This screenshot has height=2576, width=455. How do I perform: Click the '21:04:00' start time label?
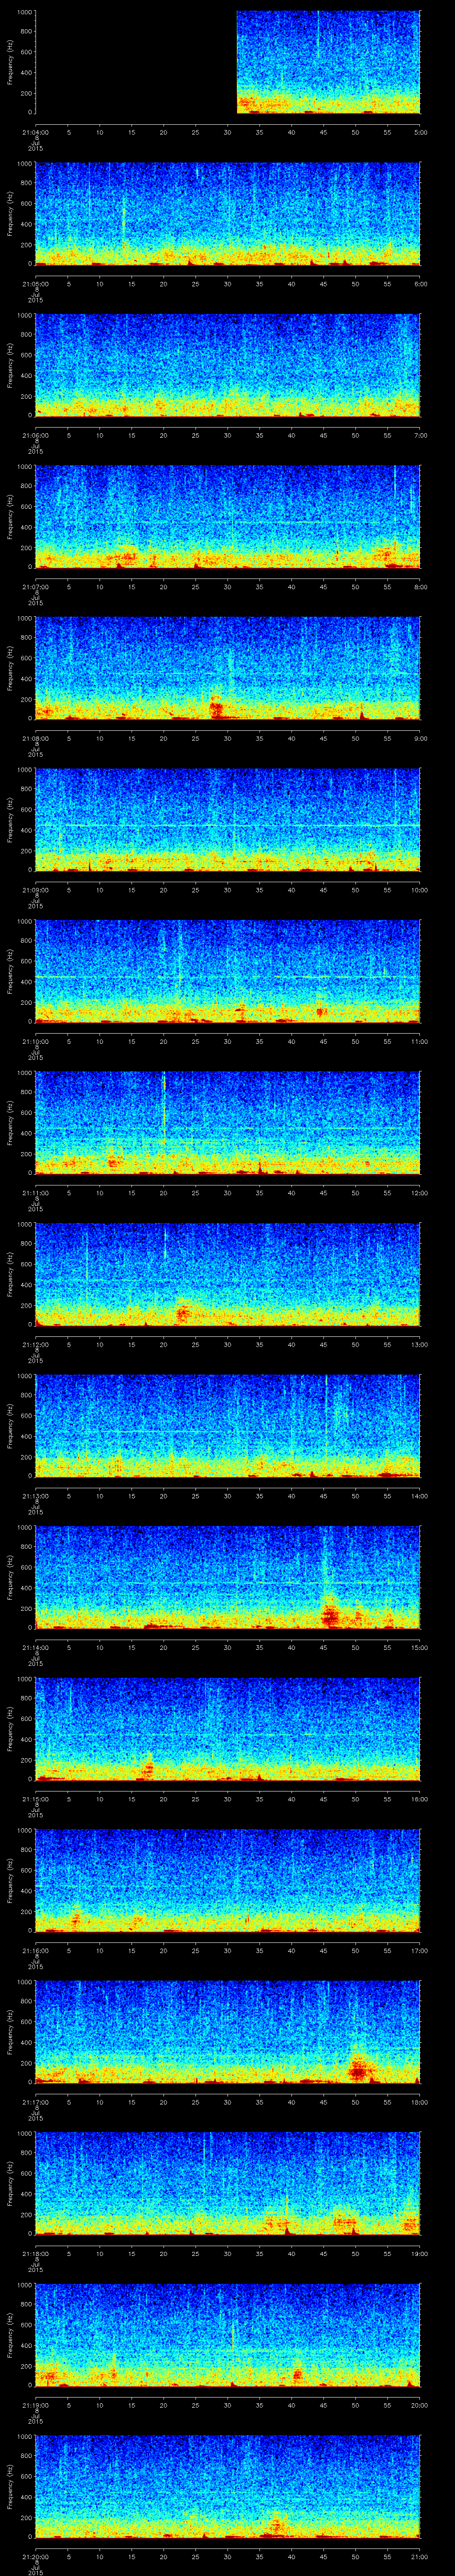35,132
